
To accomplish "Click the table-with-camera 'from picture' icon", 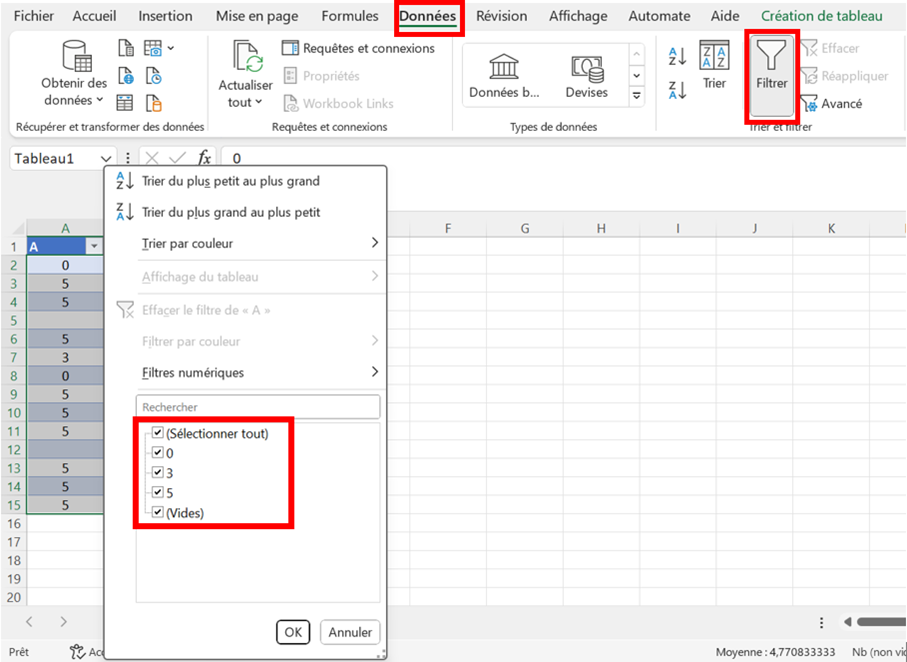I will click(x=153, y=48).
